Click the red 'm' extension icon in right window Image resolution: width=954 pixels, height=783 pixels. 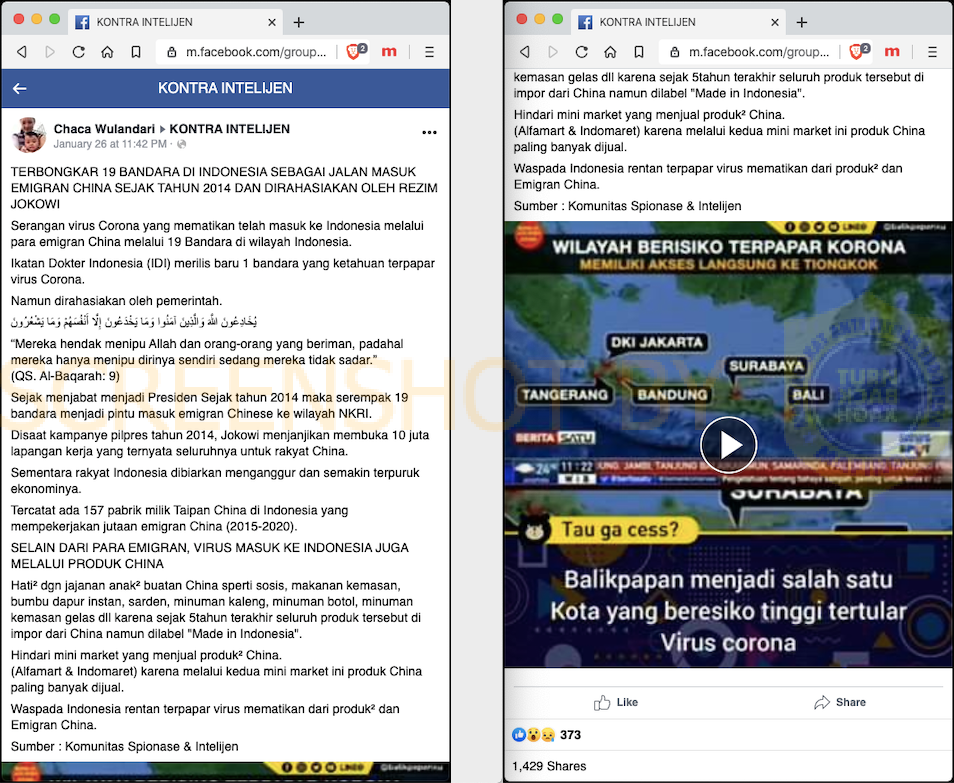tap(892, 52)
